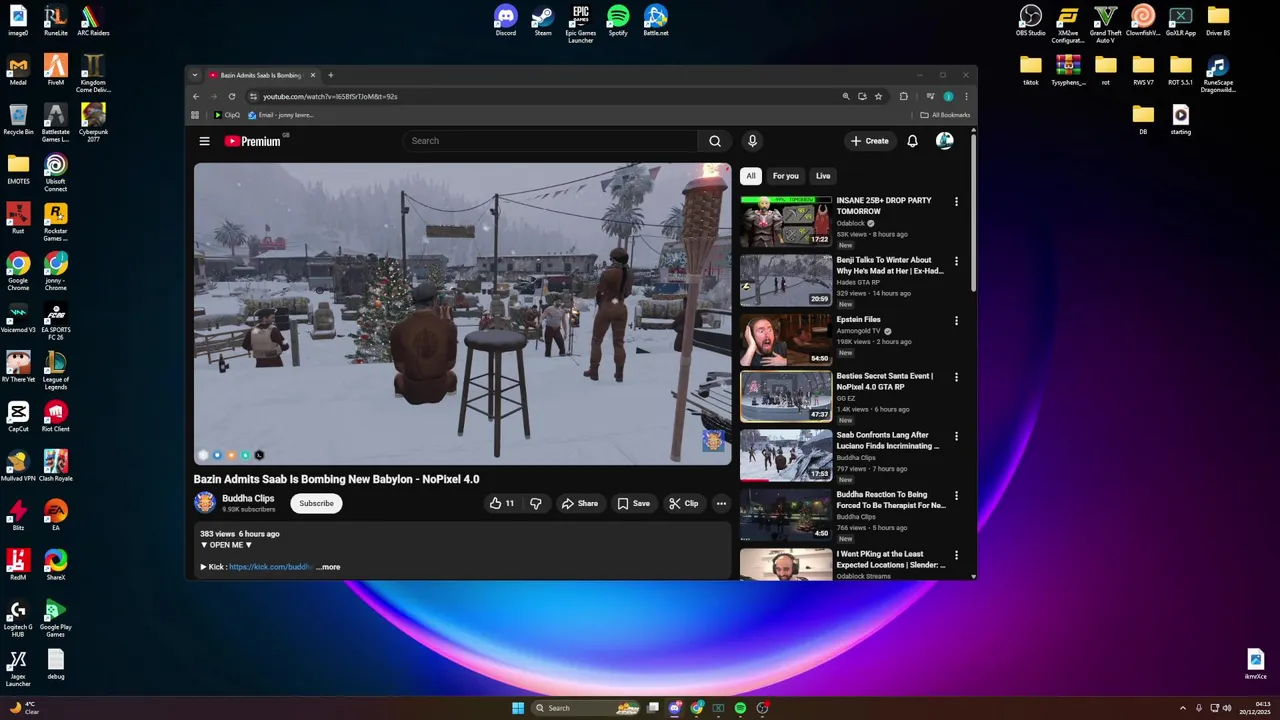The image size is (1280, 720).
Task: Go back in Chrome browser
Action: [196, 96]
